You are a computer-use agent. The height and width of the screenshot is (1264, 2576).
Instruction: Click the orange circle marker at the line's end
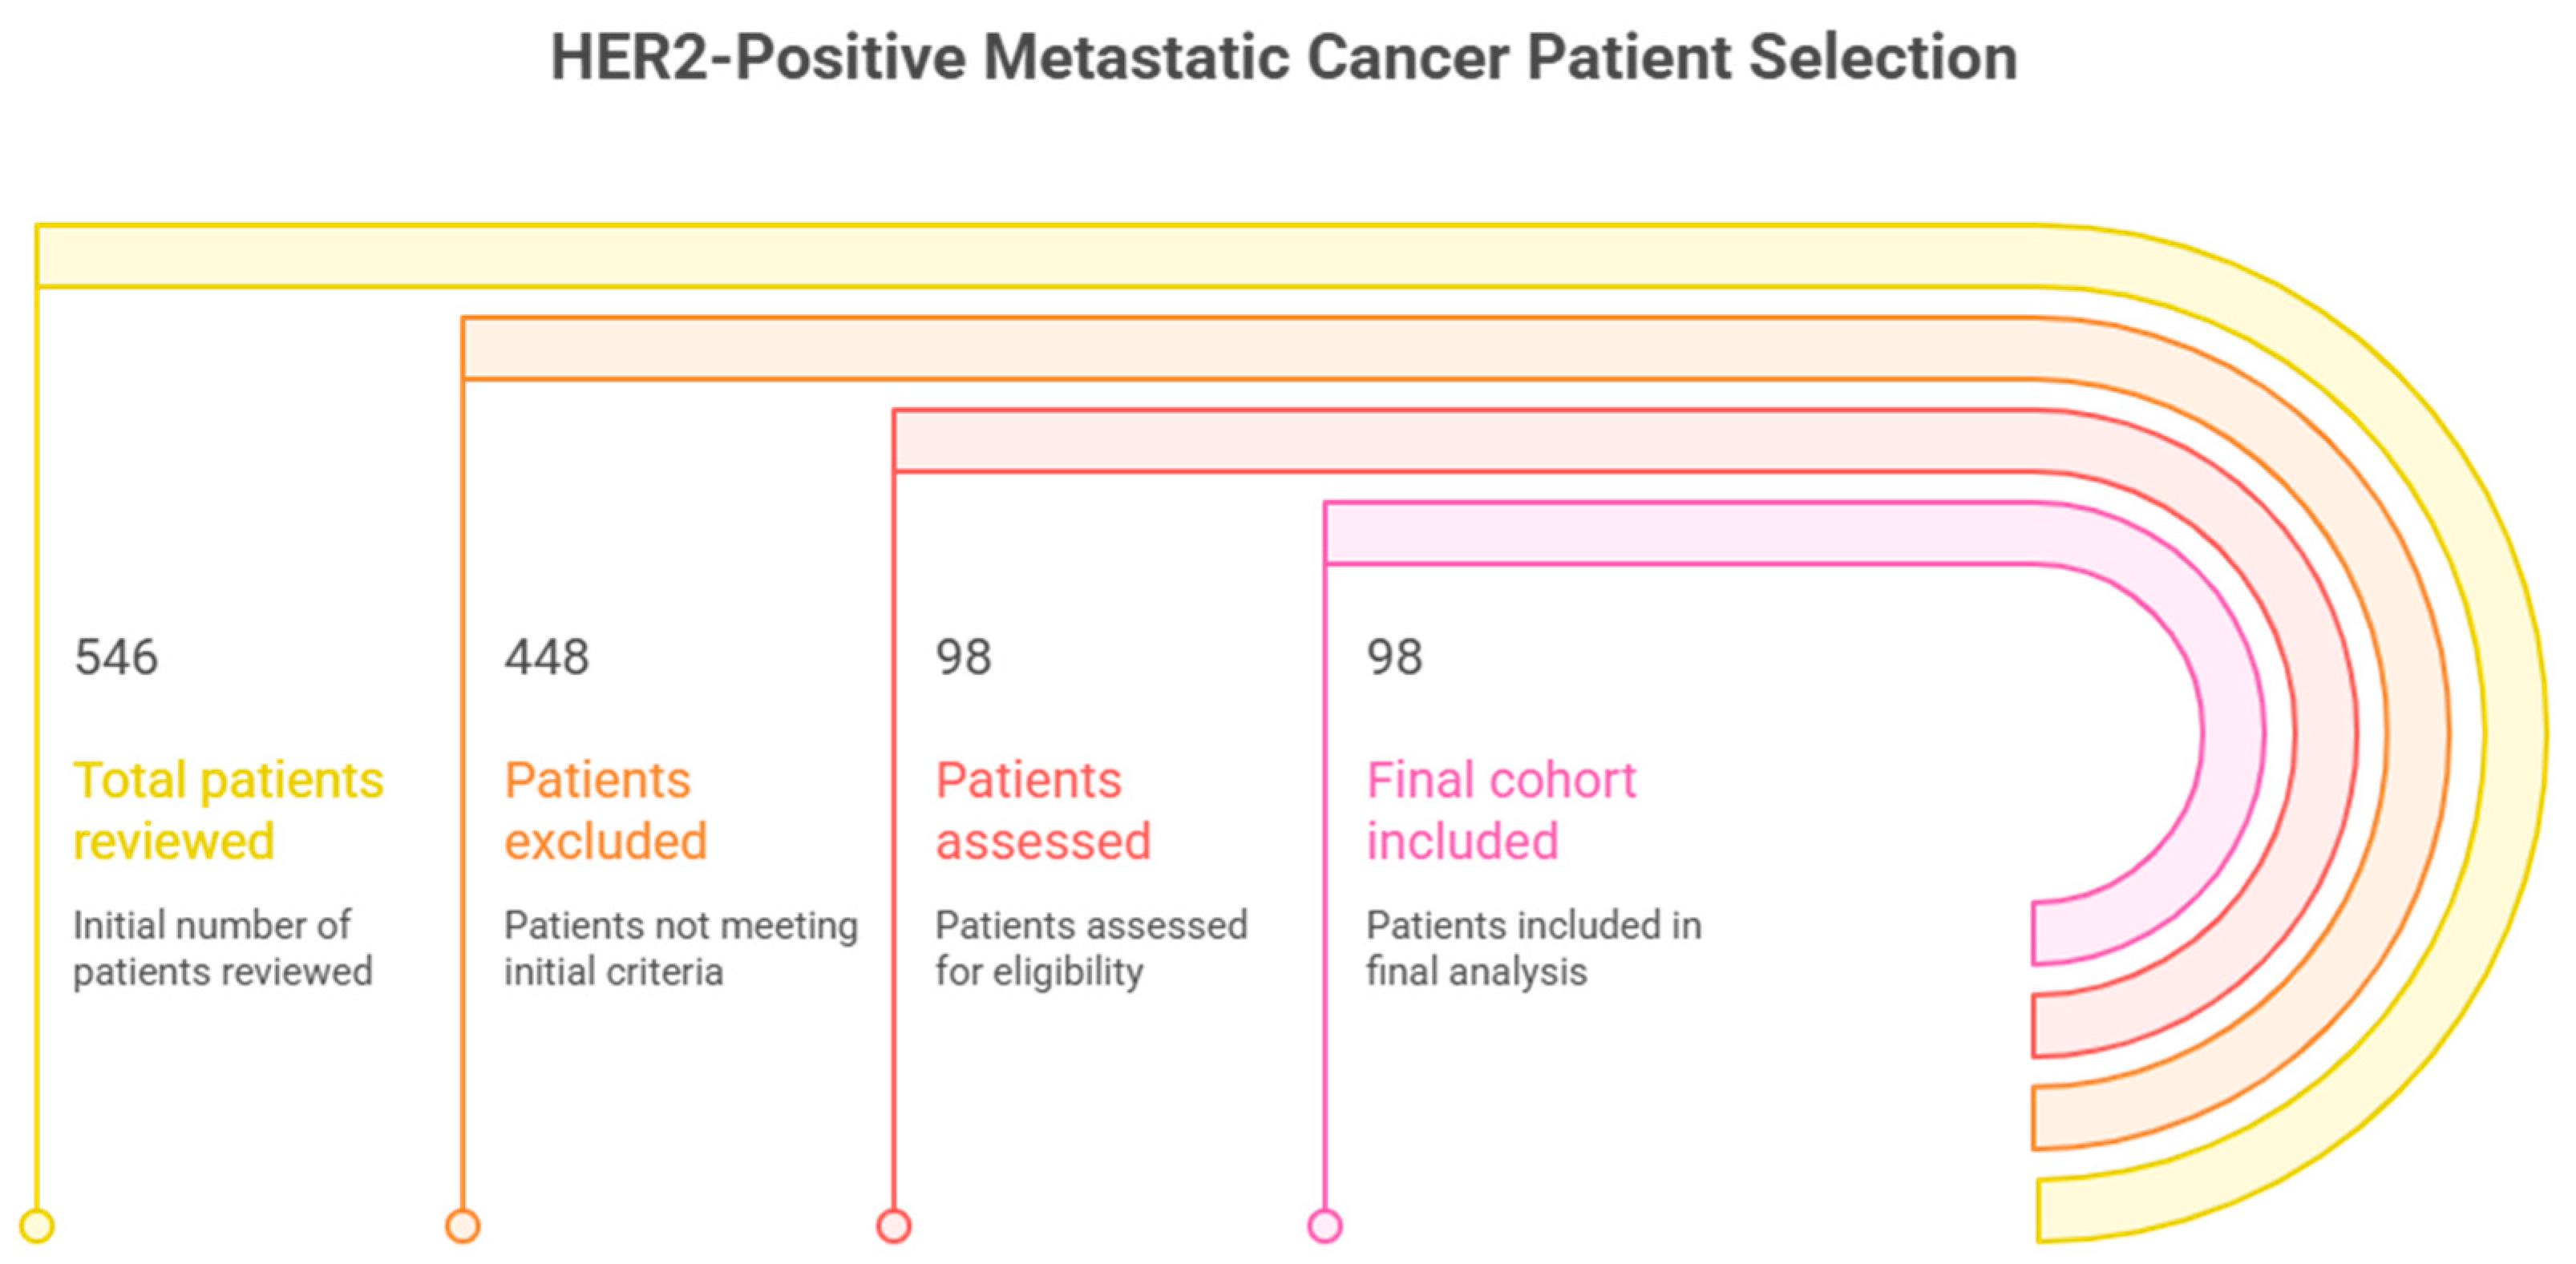pyautogui.click(x=463, y=1225)
